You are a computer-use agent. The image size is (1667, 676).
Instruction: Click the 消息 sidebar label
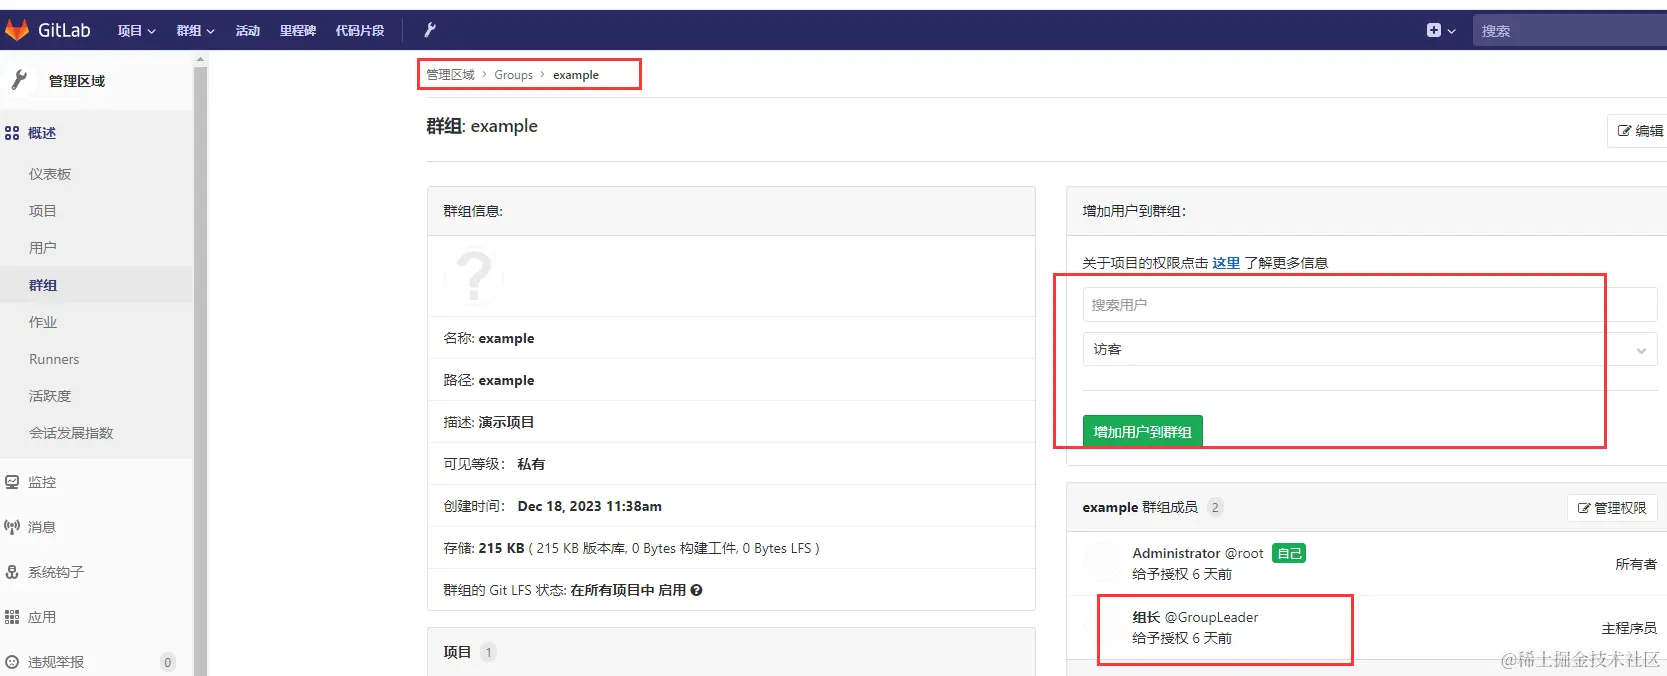pos(42,527)
